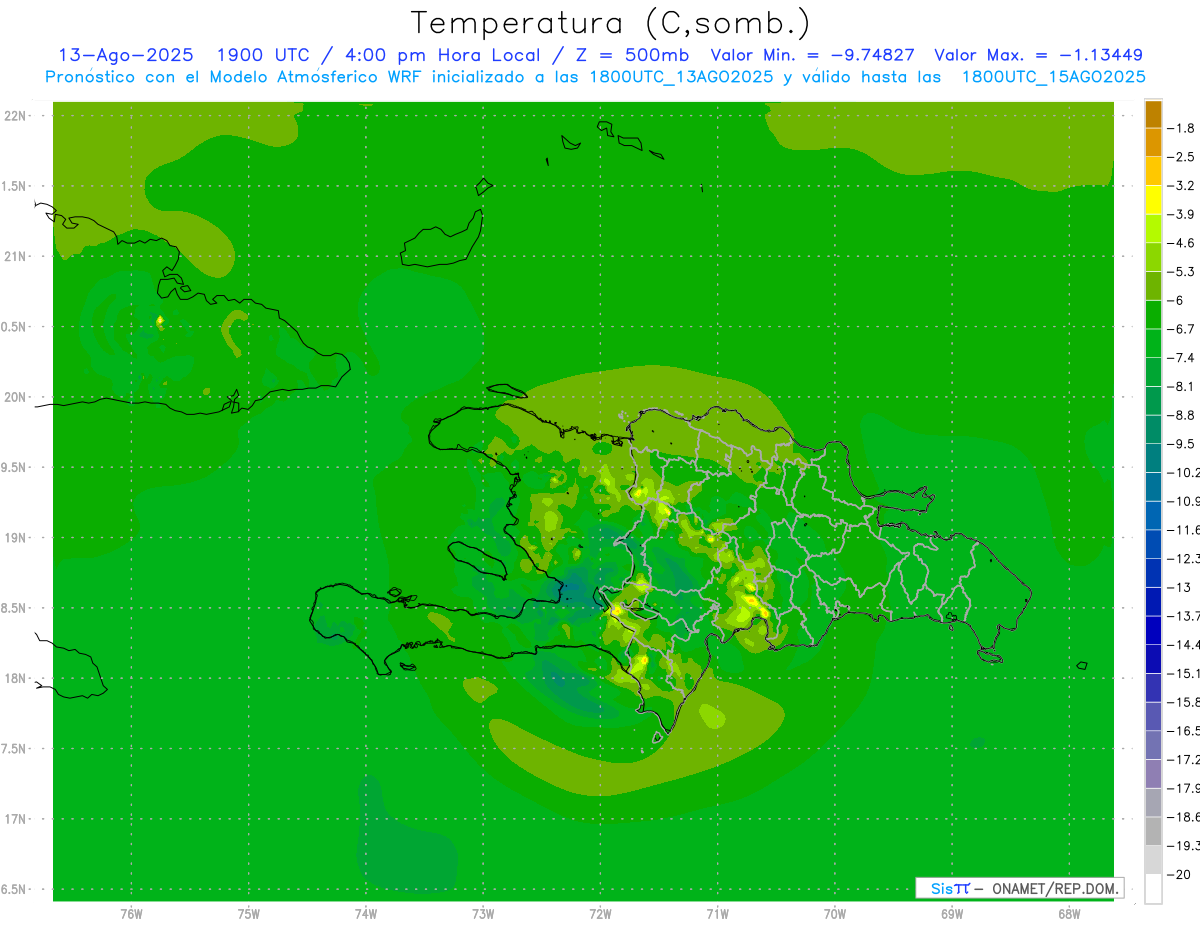
Task: Click the "1900 UTC" time text
Action: [x=264, y=55]
